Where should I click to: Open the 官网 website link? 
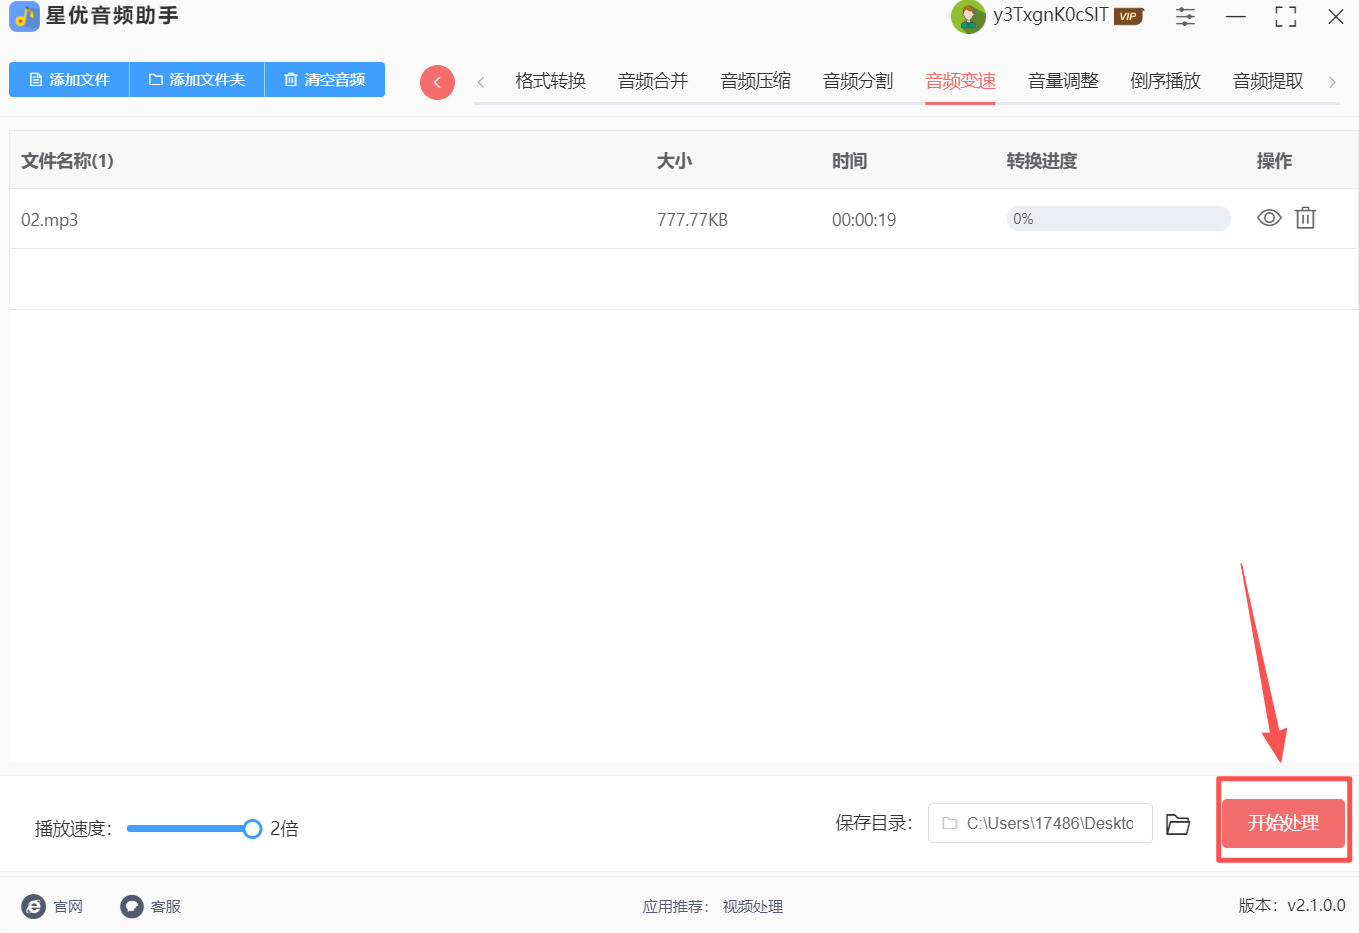[x=53, y=906]
